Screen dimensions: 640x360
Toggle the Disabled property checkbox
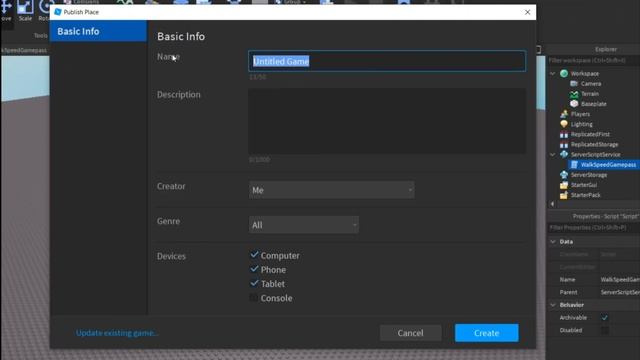604,330
